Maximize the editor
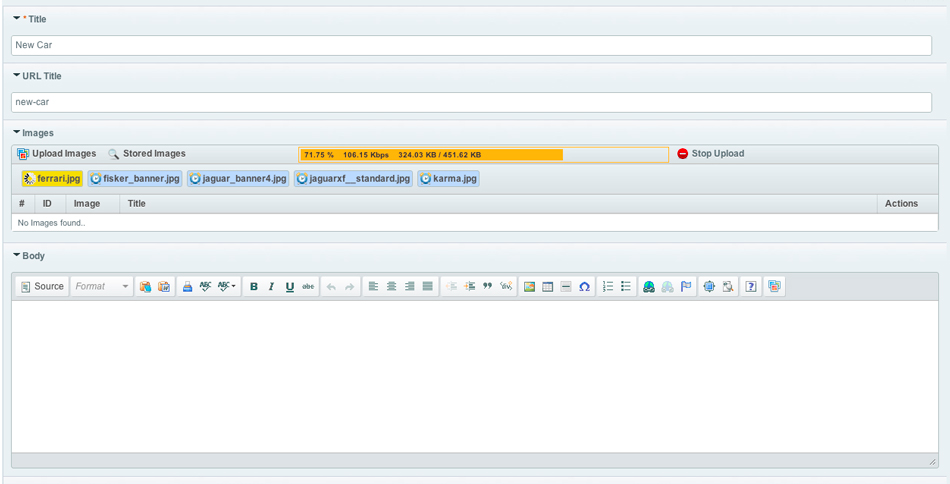Image resolution: width=950 pixels, height=484 pixels. pyautogui.click(x=709, y=287)
